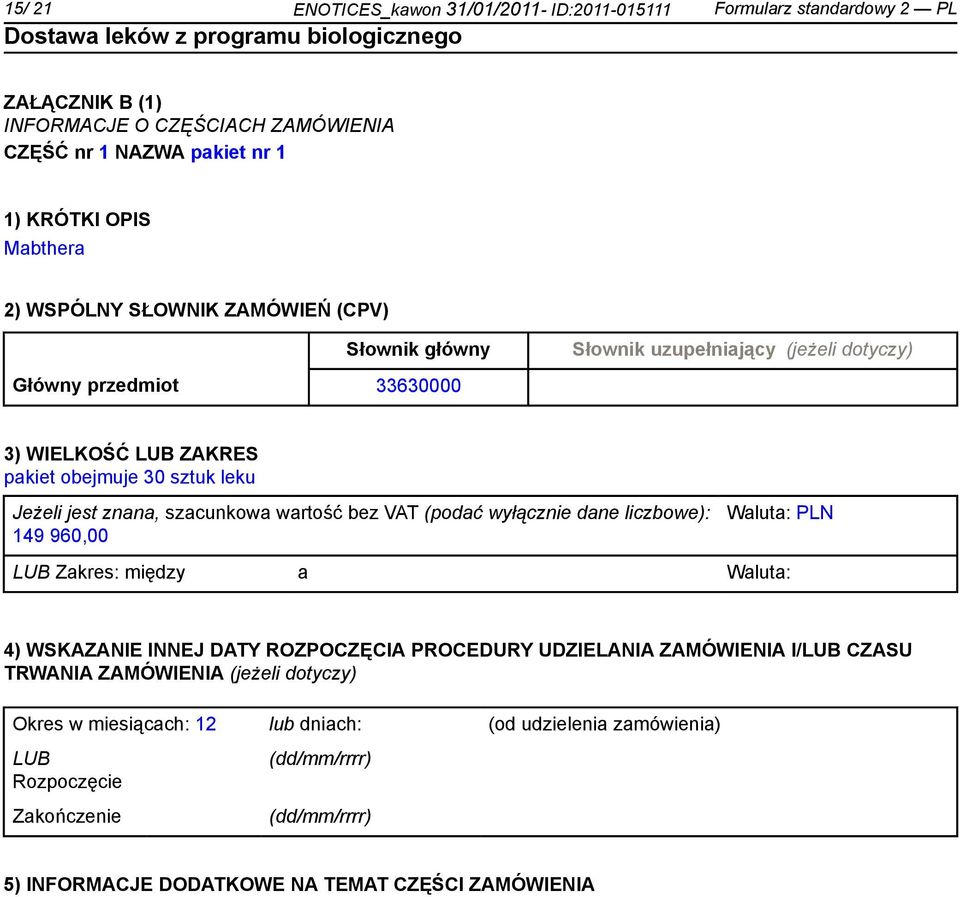The height and width of the screenshot is (897, 960).
Task: Select heading '2) WSPÓLNY SŁOWNIK ZAMÓWIEŃ (CPV)'
Action: [x=197, y=310]
